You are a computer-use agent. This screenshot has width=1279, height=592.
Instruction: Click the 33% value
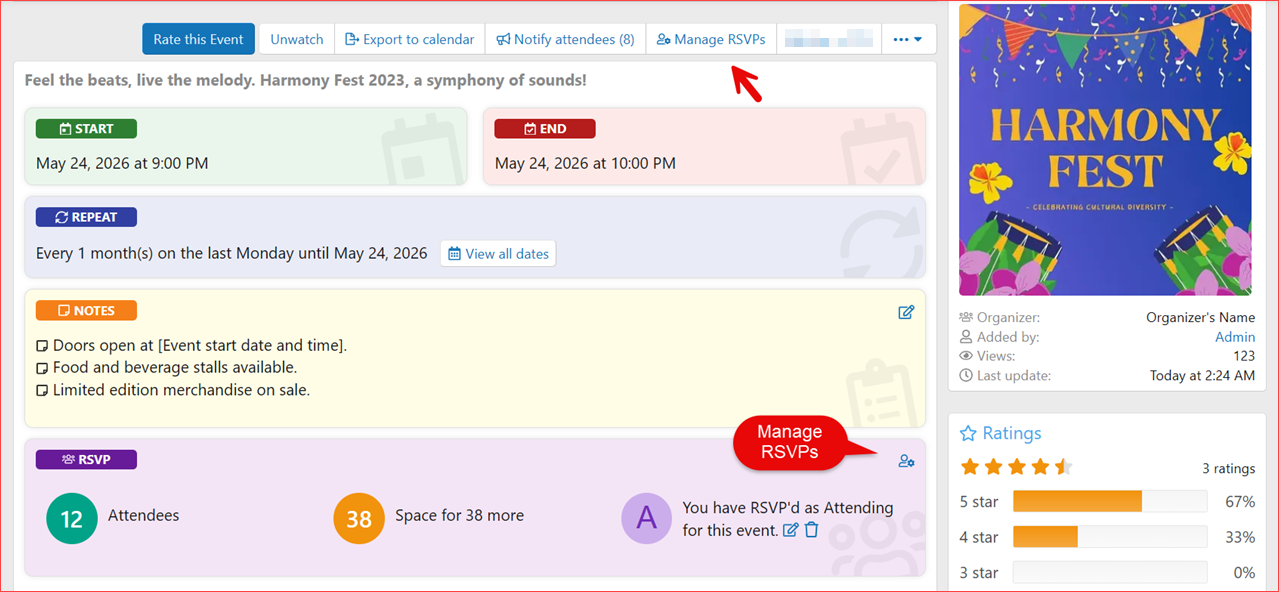pyautogui.click(x=1240, y=538)
